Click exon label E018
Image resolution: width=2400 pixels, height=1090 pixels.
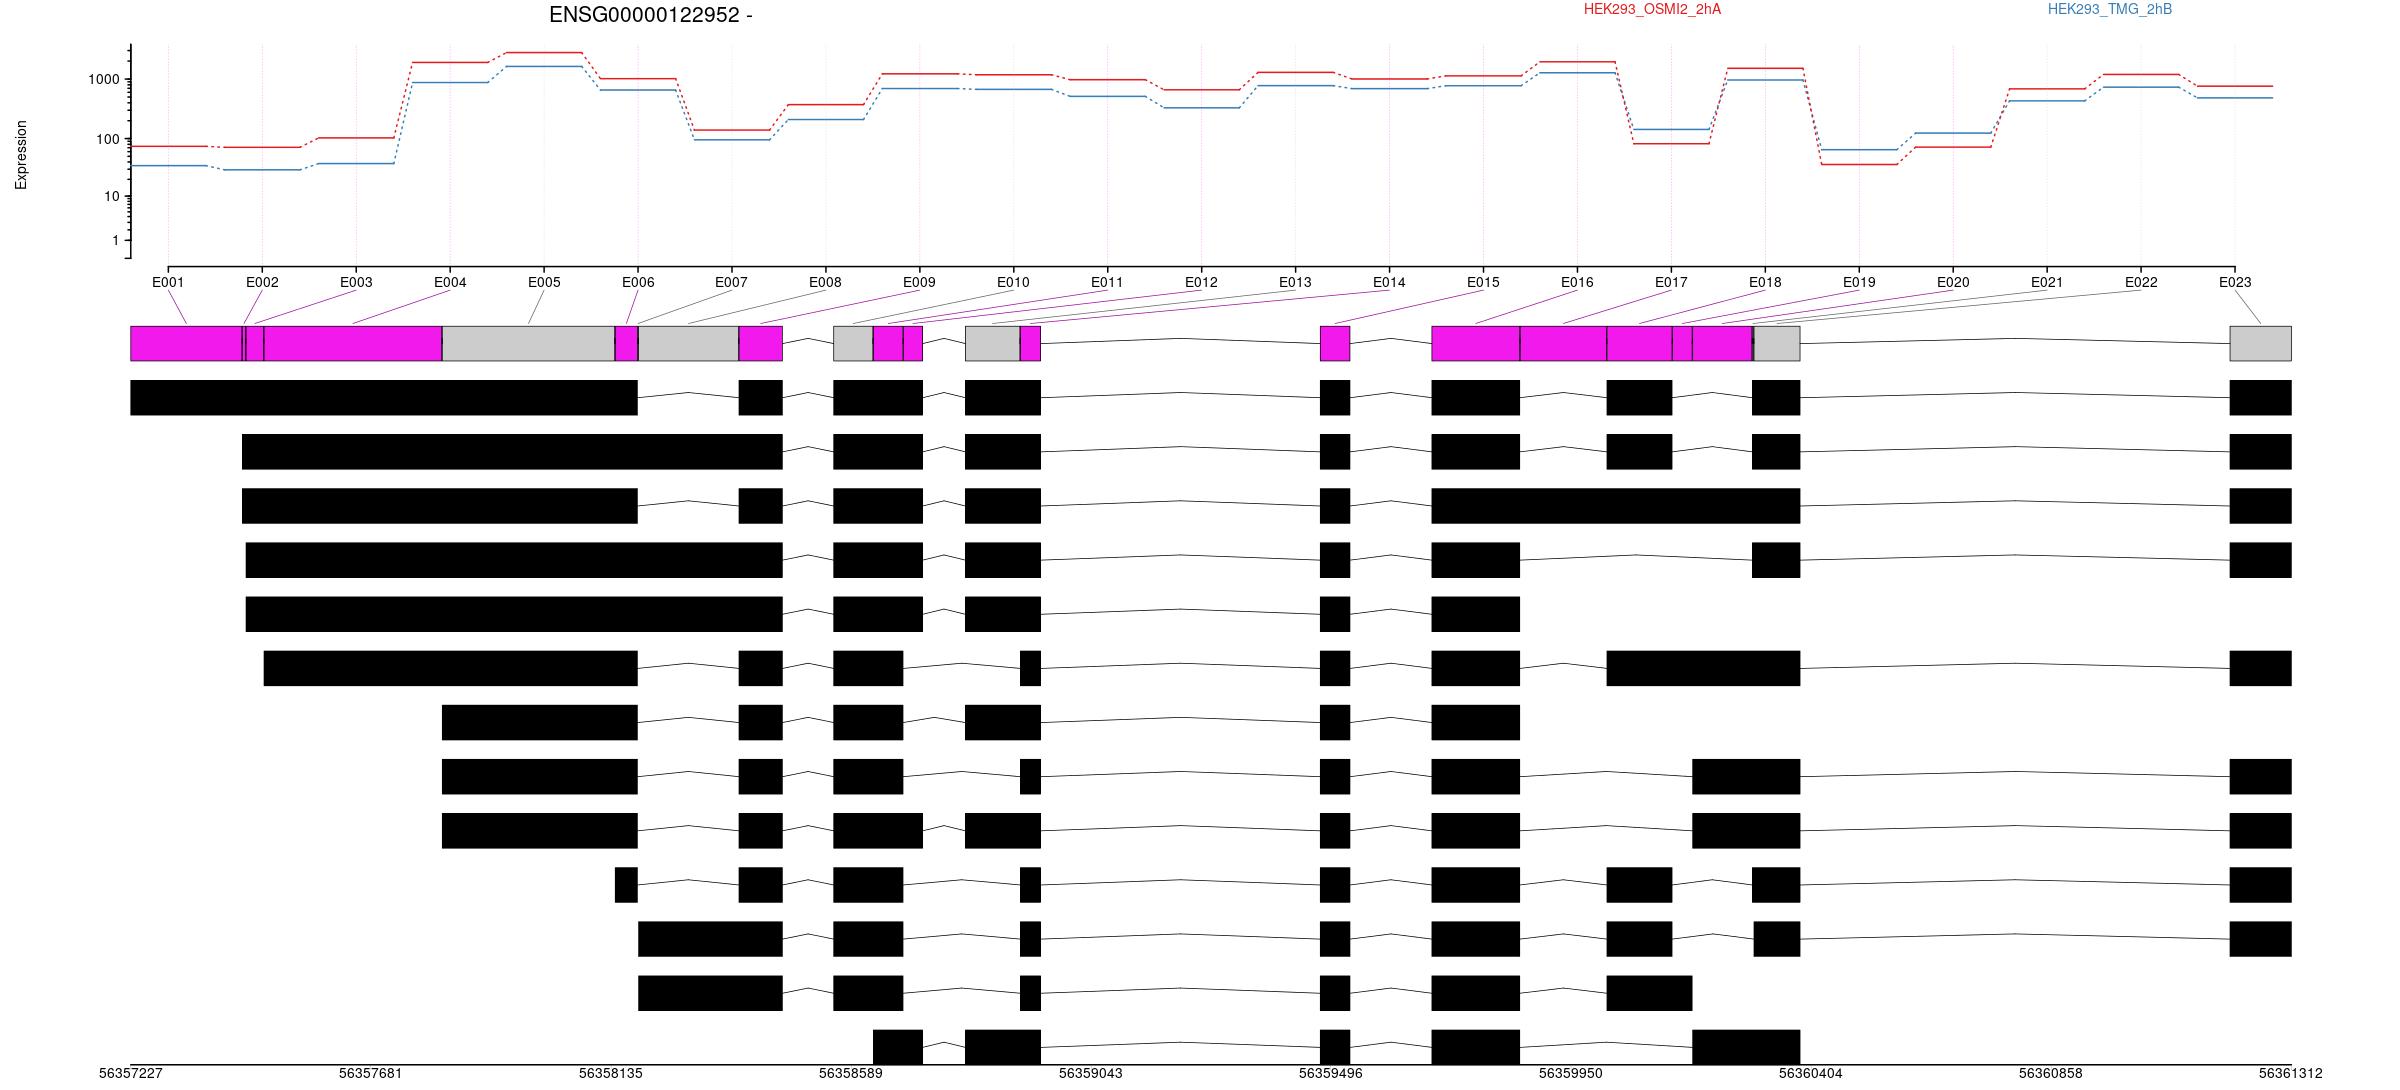click(x=1765, y=282)
